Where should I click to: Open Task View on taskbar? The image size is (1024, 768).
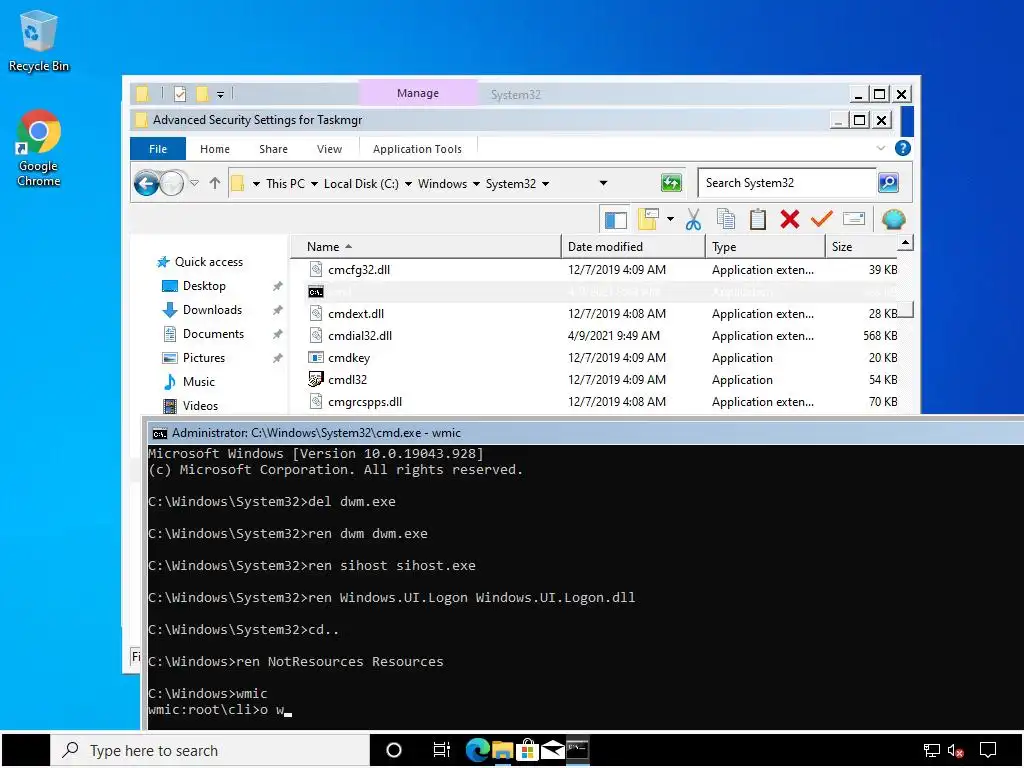click(442, 750)
